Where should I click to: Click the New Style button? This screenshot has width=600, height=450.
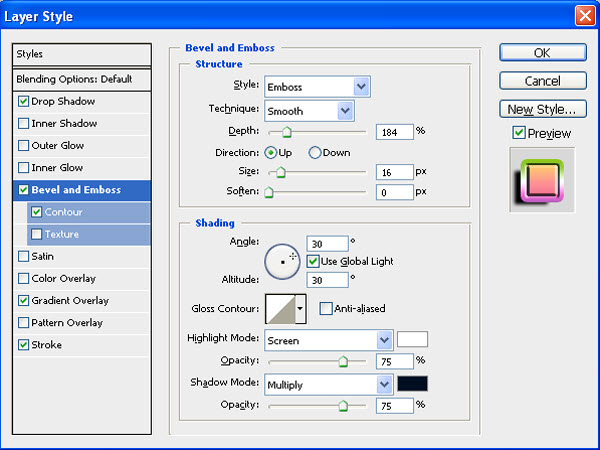click(541, 109)
